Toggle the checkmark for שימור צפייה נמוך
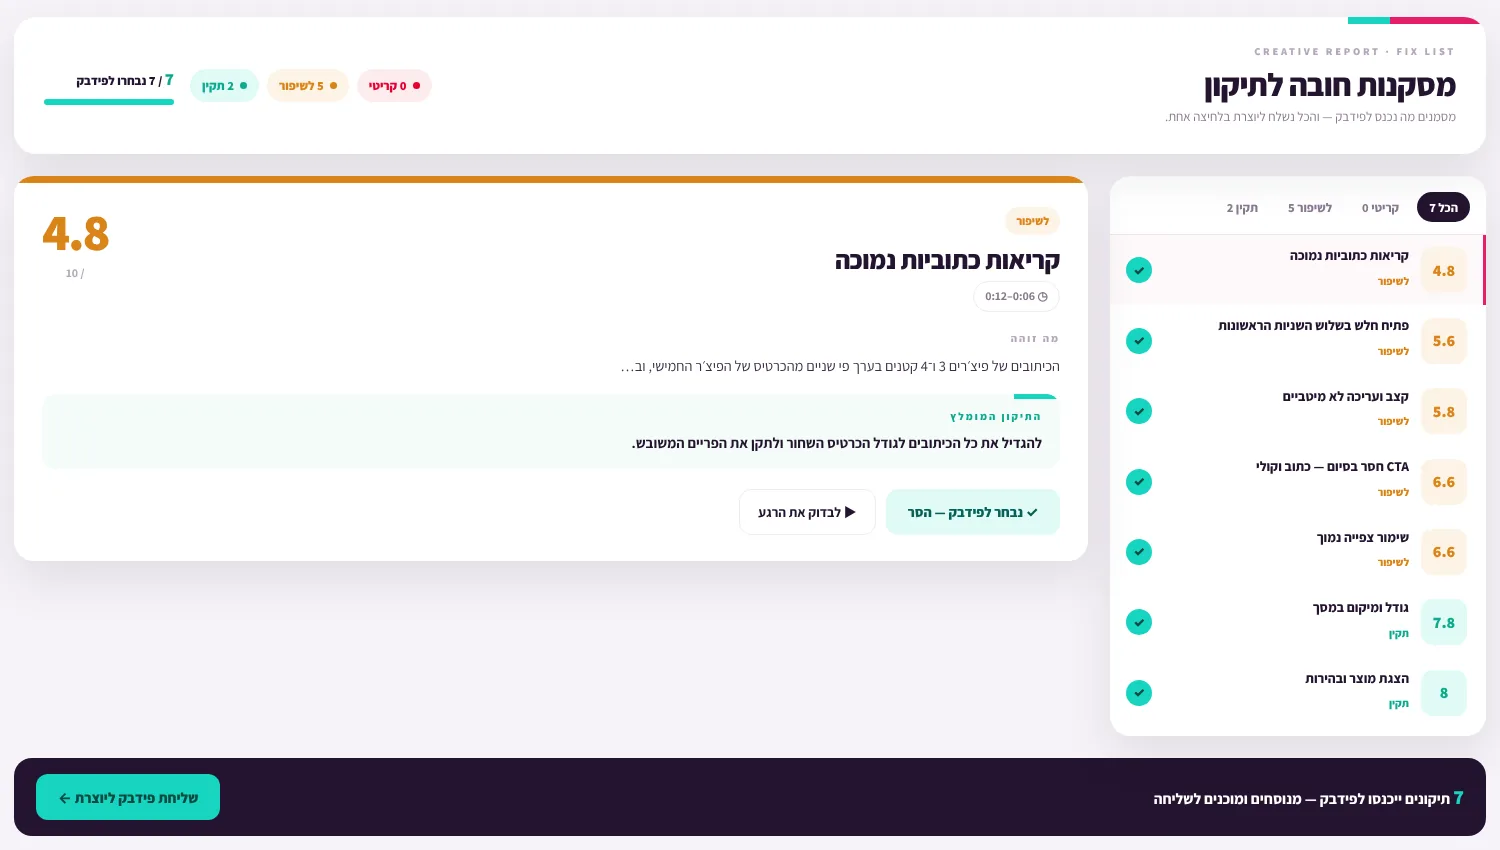 [x=1139, y=552]
